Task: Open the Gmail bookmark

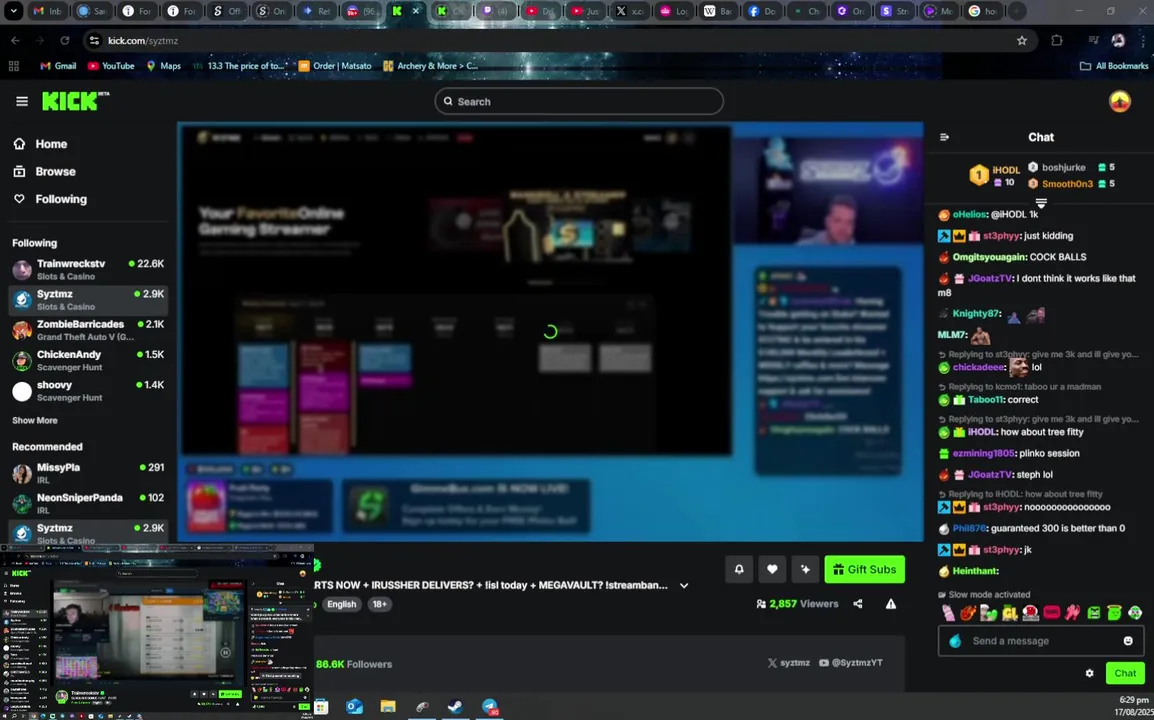Action: pyautogui.click(x=57, y=66)
